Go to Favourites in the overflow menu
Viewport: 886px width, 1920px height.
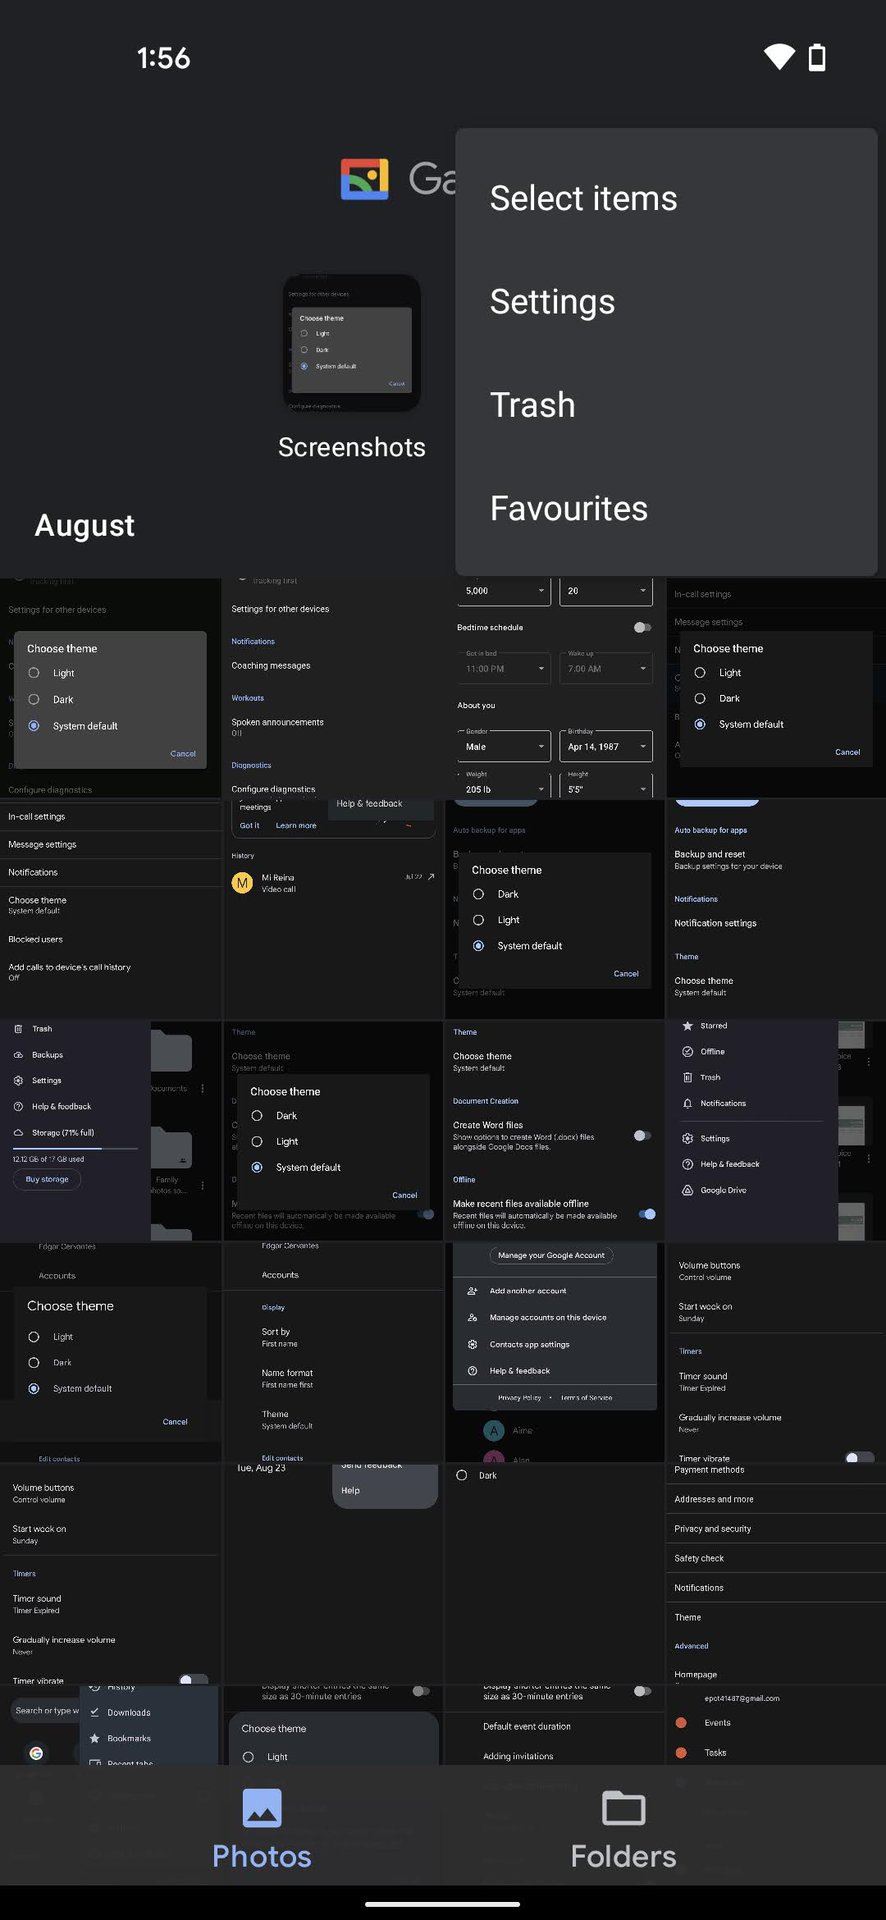tap(568, 508)
